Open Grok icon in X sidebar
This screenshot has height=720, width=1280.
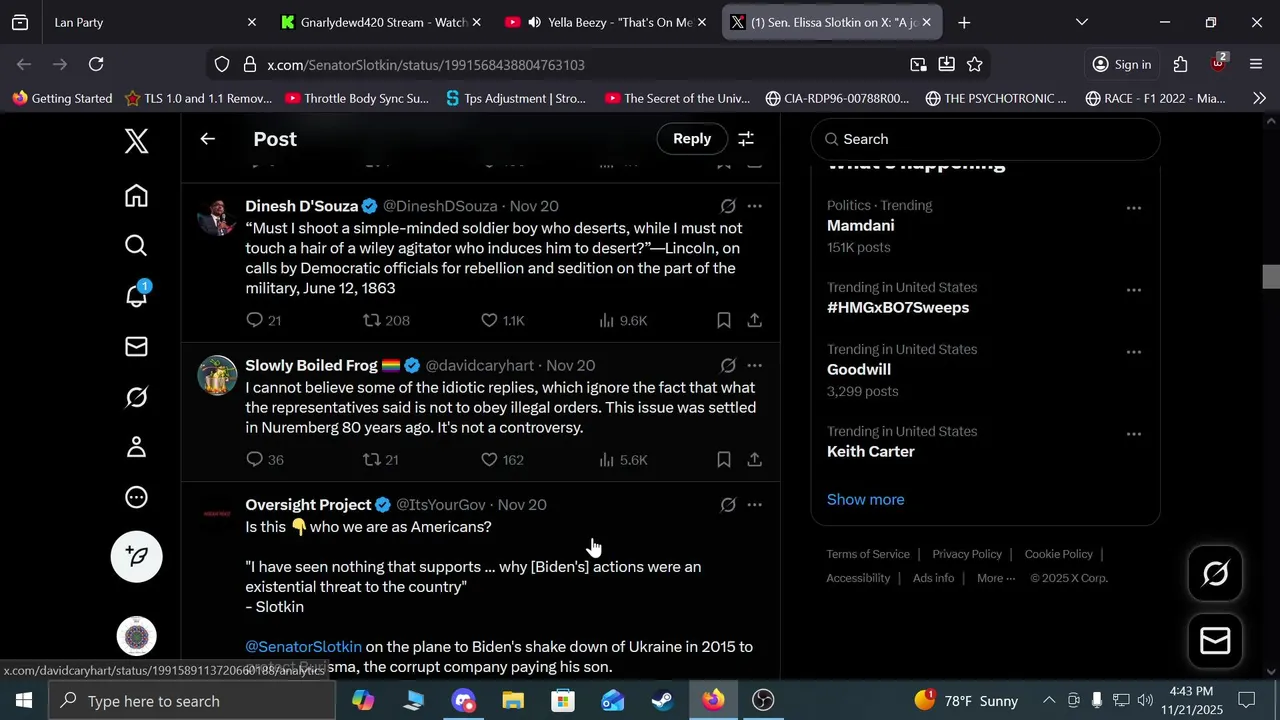137,397
